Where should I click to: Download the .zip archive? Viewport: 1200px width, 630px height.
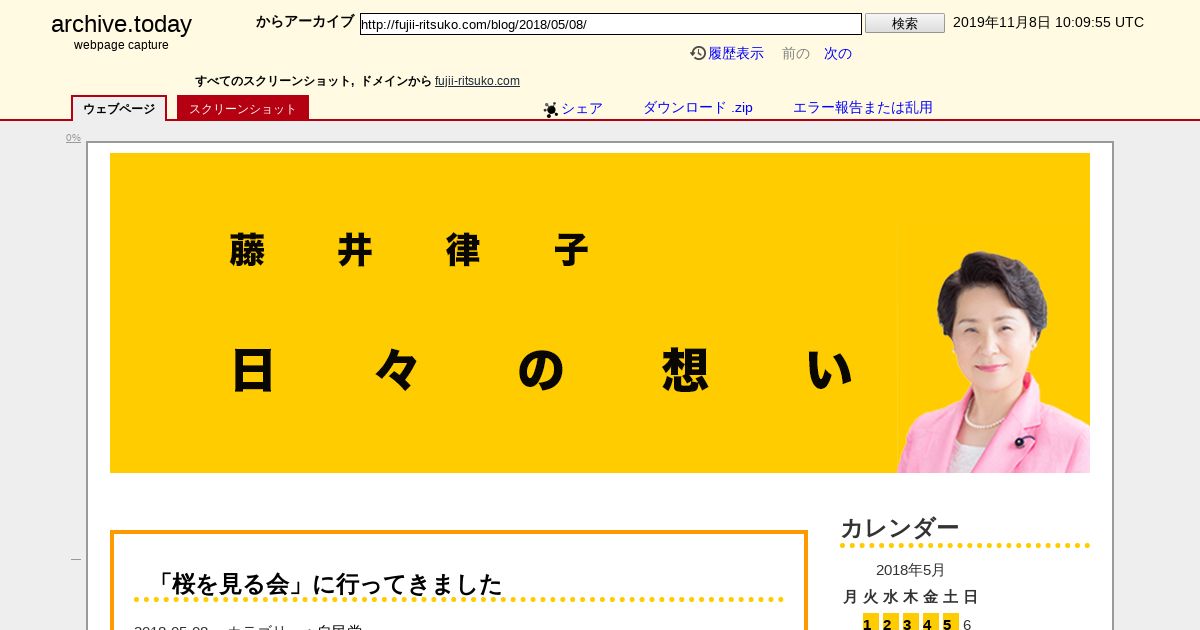click(697, 107)
